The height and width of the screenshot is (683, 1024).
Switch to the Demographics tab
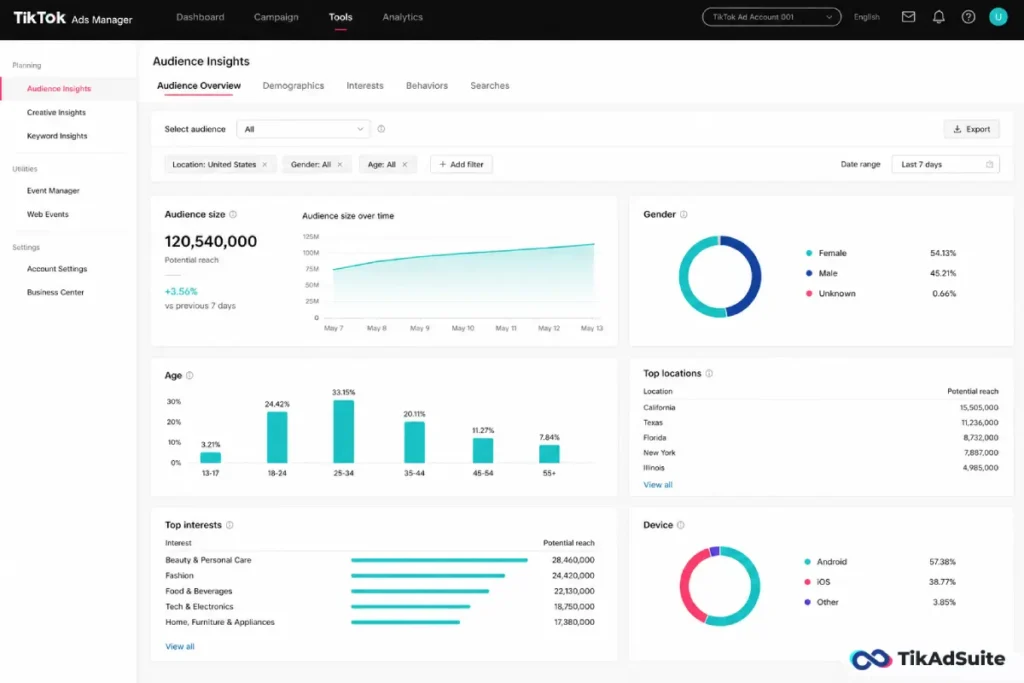293,86
